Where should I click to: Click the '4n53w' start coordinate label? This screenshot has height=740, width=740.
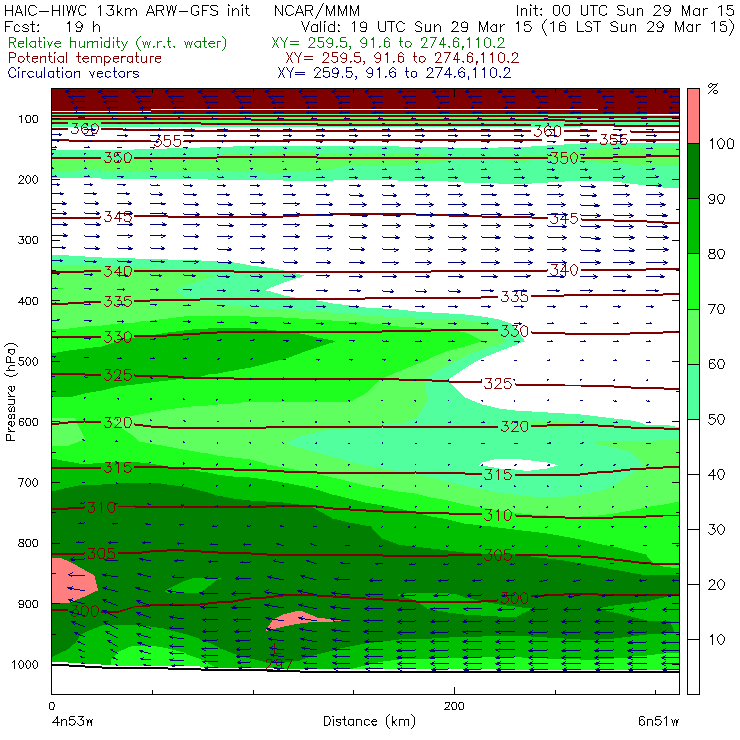point(73,722)
